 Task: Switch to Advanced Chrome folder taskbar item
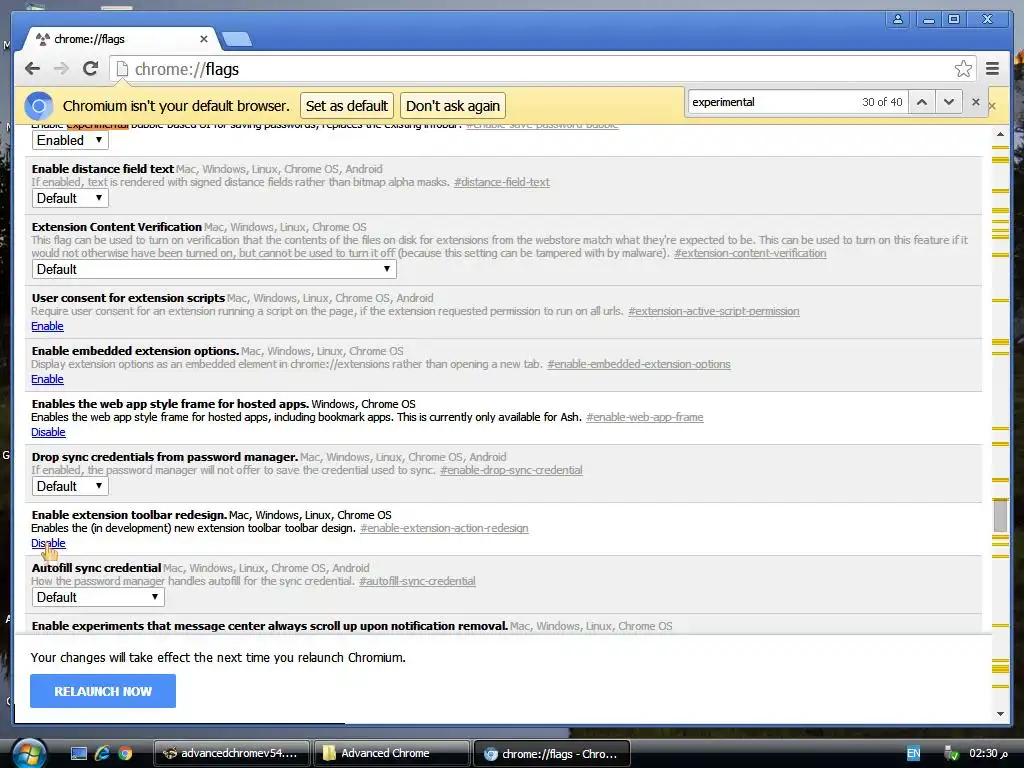pyautogui.click(x=392, y=754)
